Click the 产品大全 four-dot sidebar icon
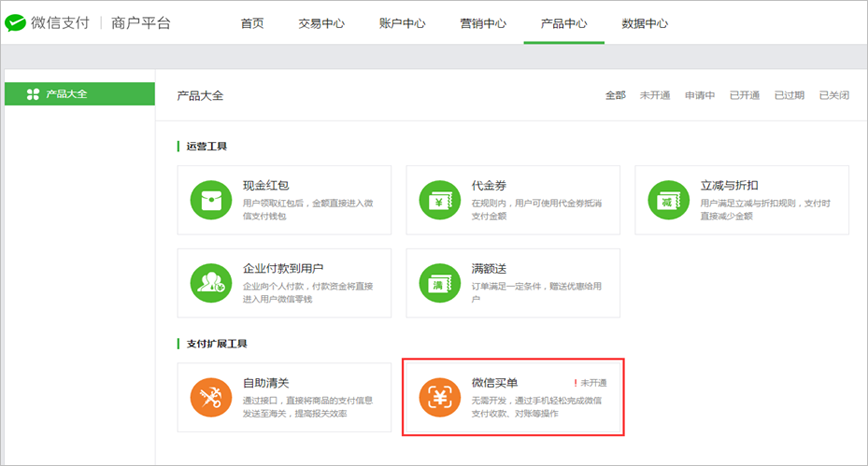This screenshot has width=868, height=466. (x=33, y=94)
